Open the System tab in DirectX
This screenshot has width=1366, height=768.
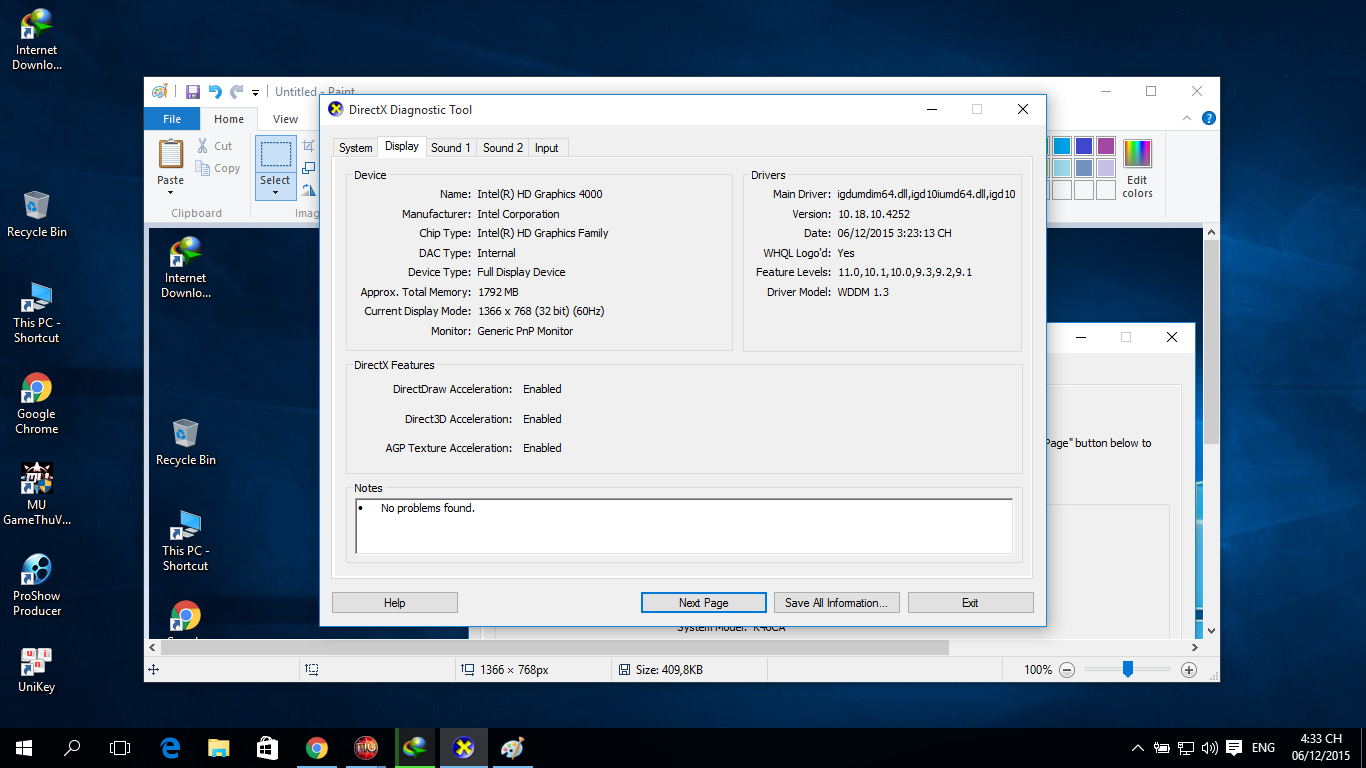tap(355, 148)
